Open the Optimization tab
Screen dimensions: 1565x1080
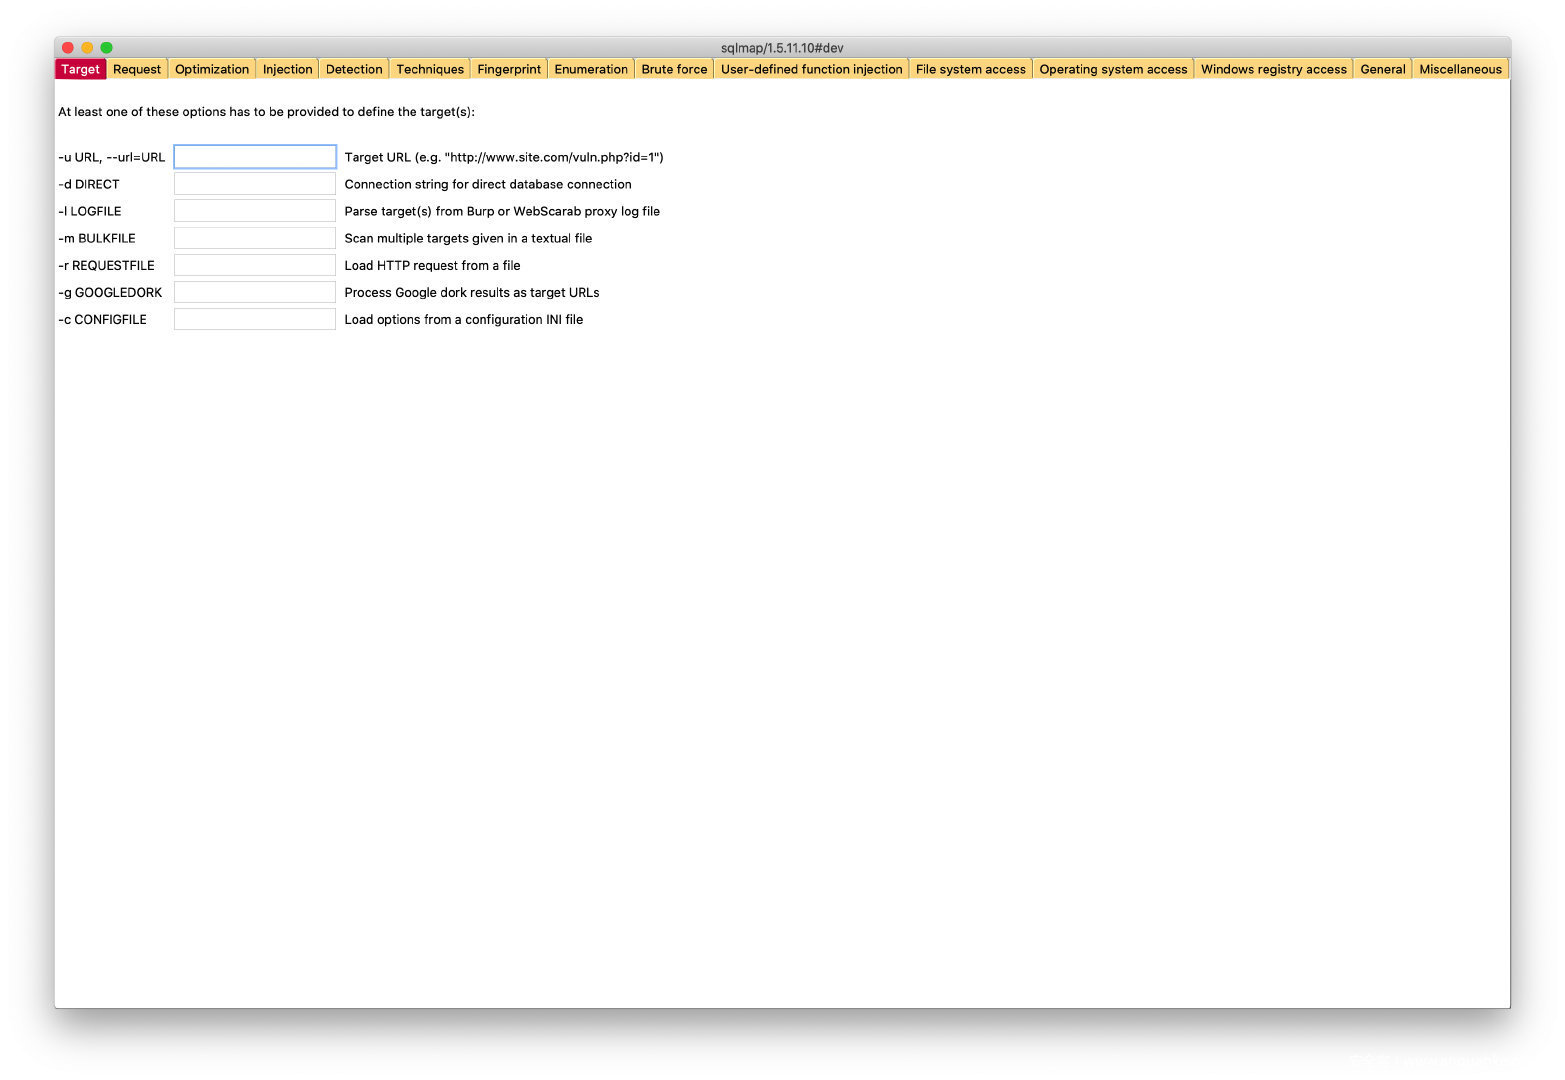[x=211, y=69]
